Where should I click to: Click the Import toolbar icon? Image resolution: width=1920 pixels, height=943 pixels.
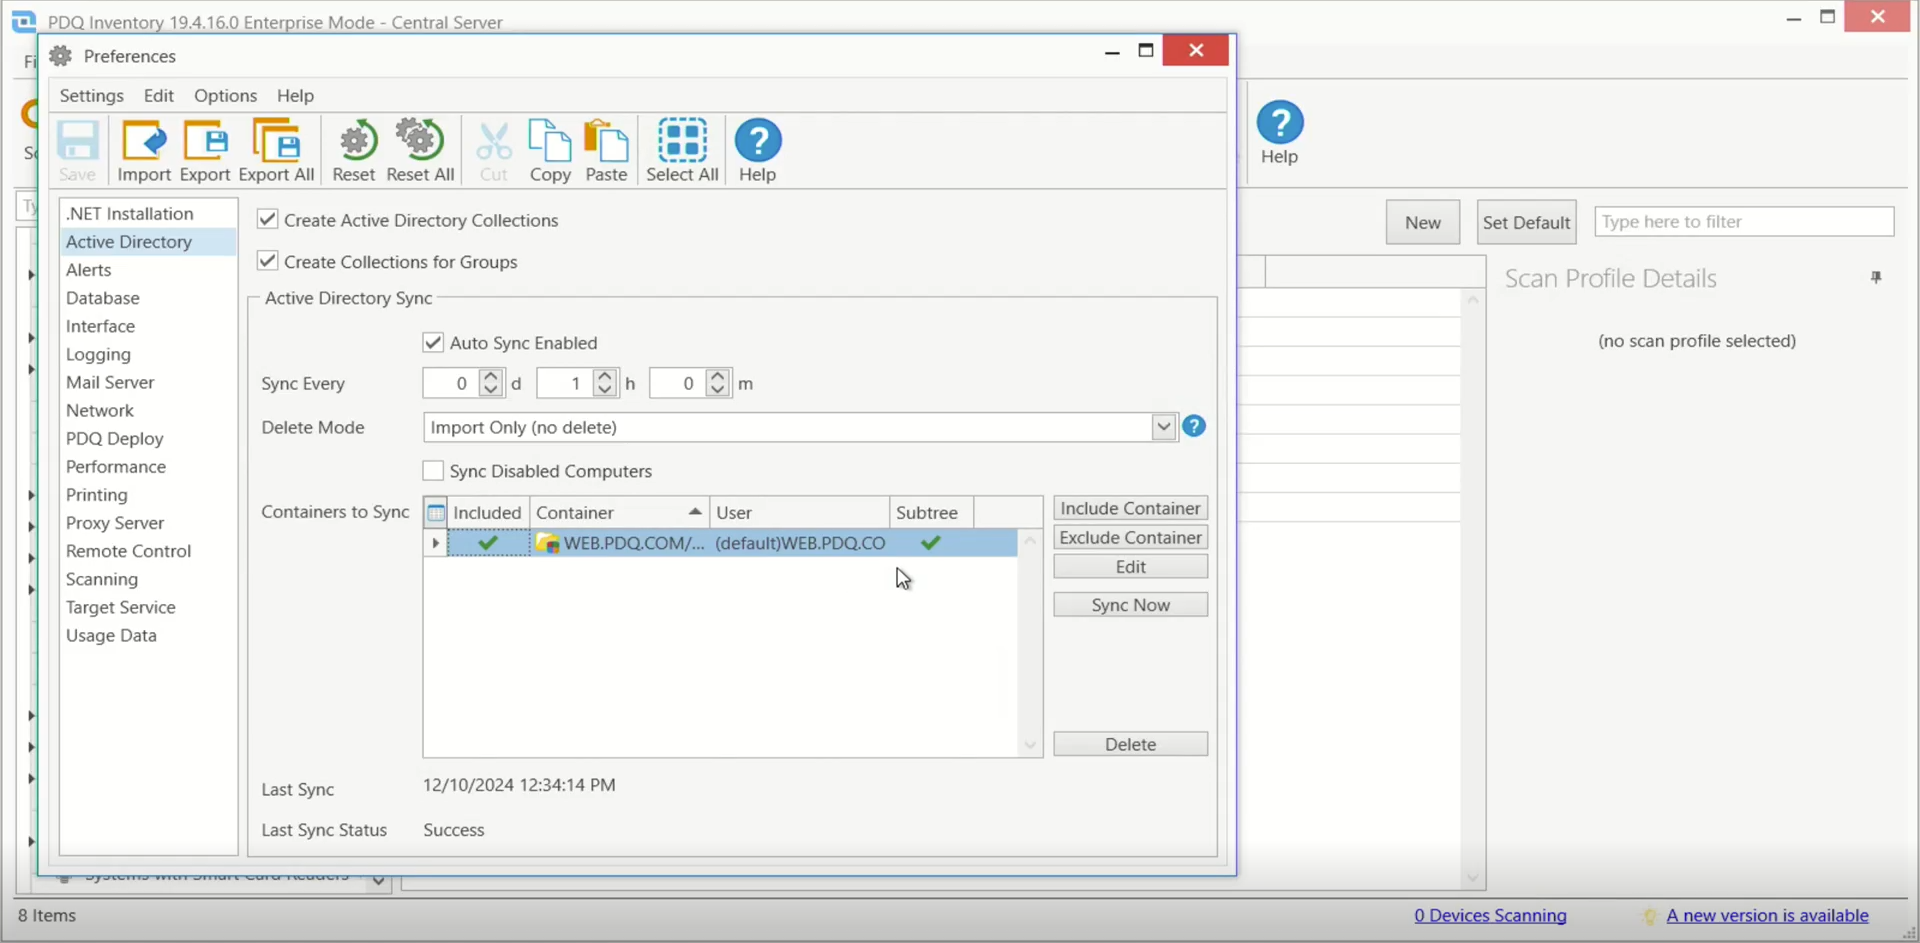[144, 151]
